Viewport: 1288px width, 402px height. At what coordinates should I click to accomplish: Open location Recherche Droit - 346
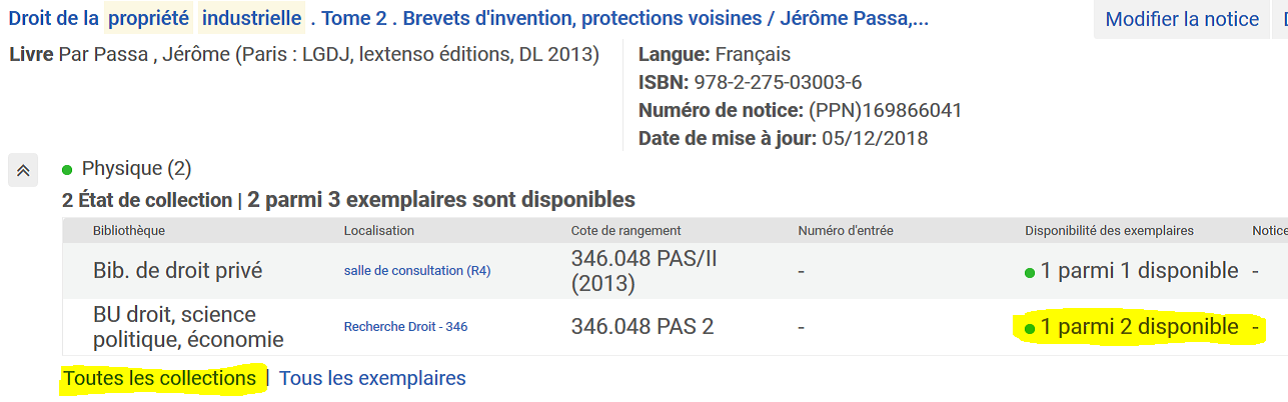[x=406, y=327]
